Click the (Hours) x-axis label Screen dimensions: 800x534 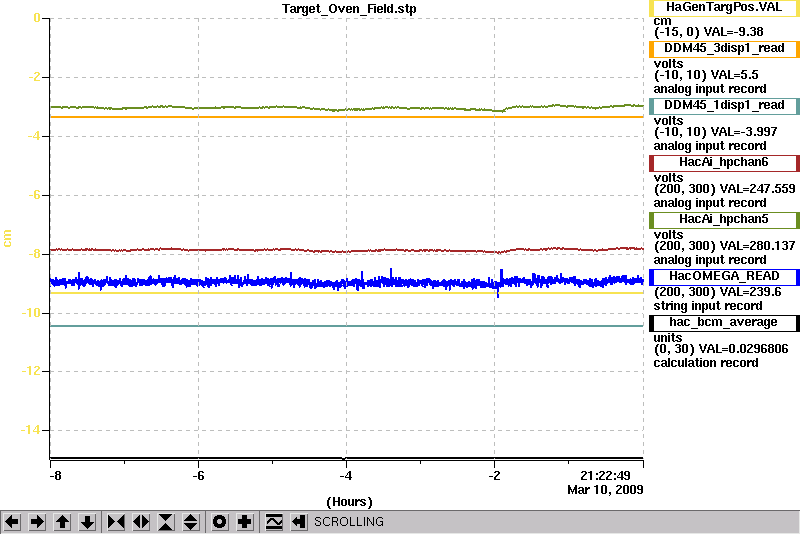click(x=349, y=502)
